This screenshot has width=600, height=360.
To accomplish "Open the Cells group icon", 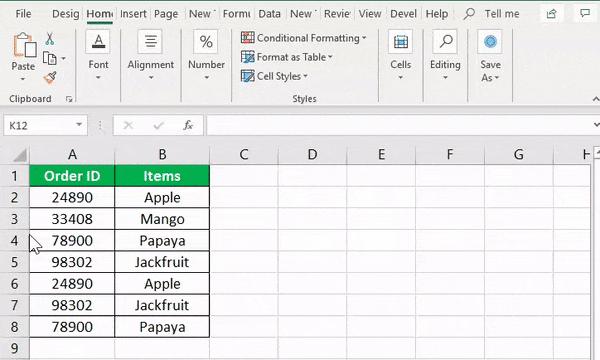I will pyautogui.click(x=400, y=41).
